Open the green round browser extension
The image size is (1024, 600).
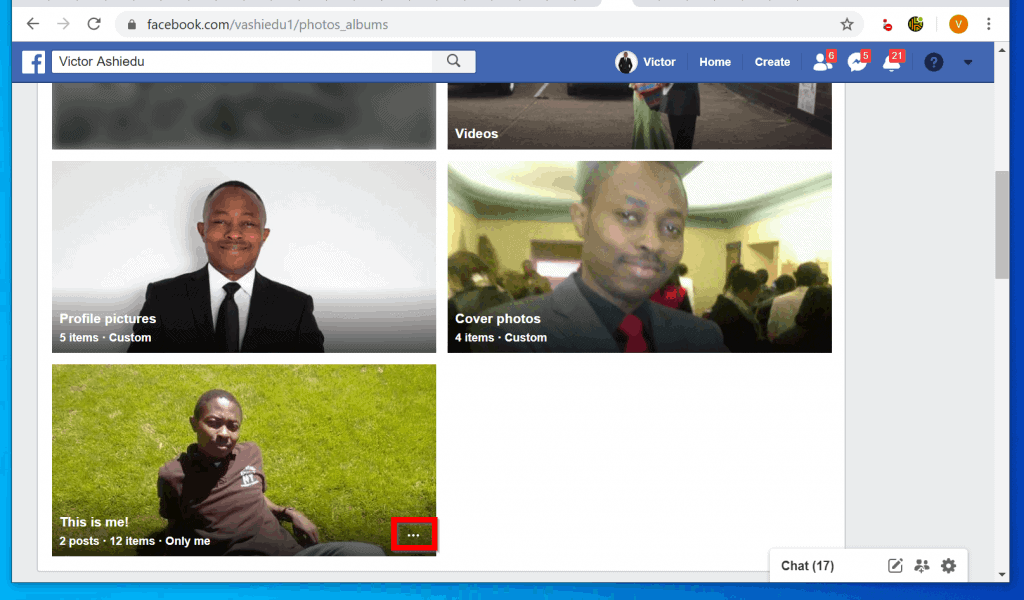[916, 24]
